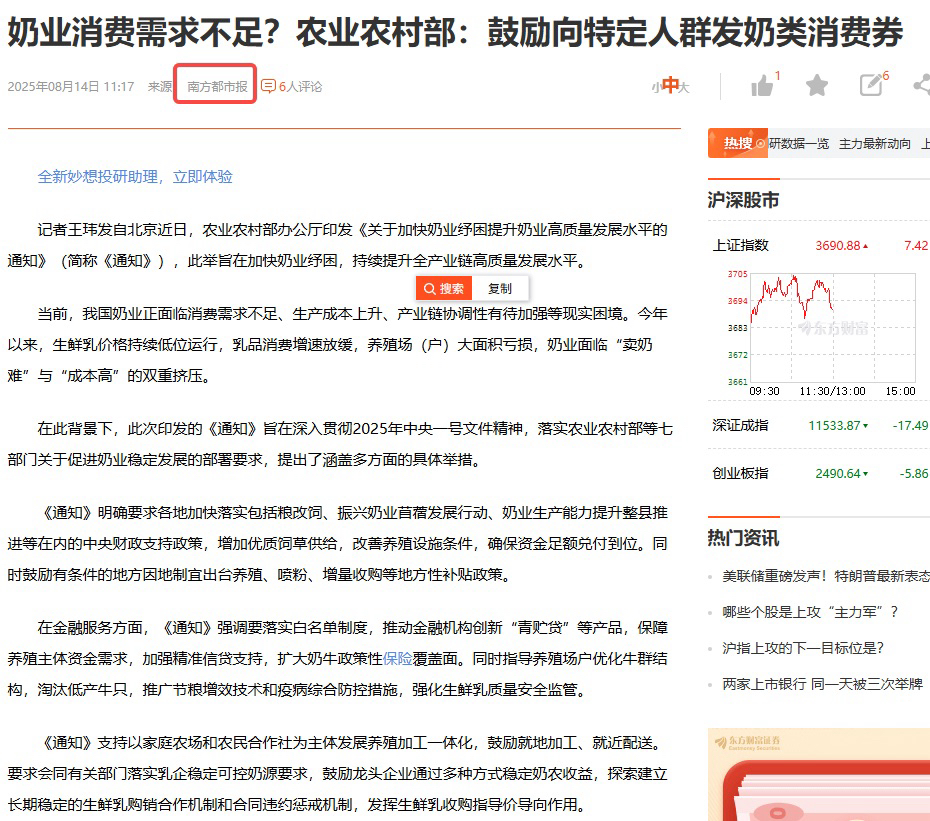This screenshot has width=930, height=821.
Task: Set font size to 小
Action: pos(656,88)
